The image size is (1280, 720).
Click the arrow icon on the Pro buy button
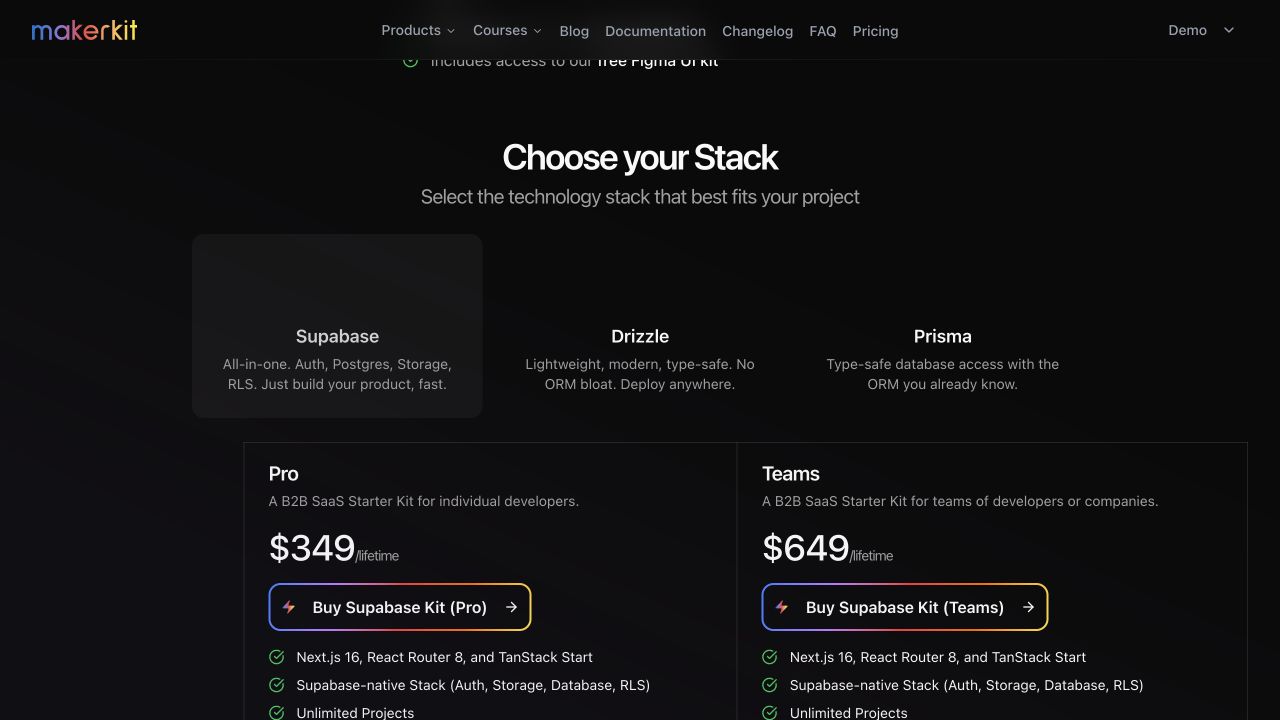(x=511, y=607)
